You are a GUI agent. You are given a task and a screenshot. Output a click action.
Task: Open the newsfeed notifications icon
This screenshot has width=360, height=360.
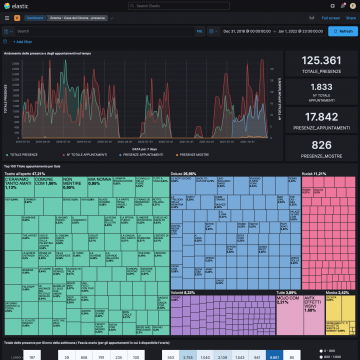(343, 6)
